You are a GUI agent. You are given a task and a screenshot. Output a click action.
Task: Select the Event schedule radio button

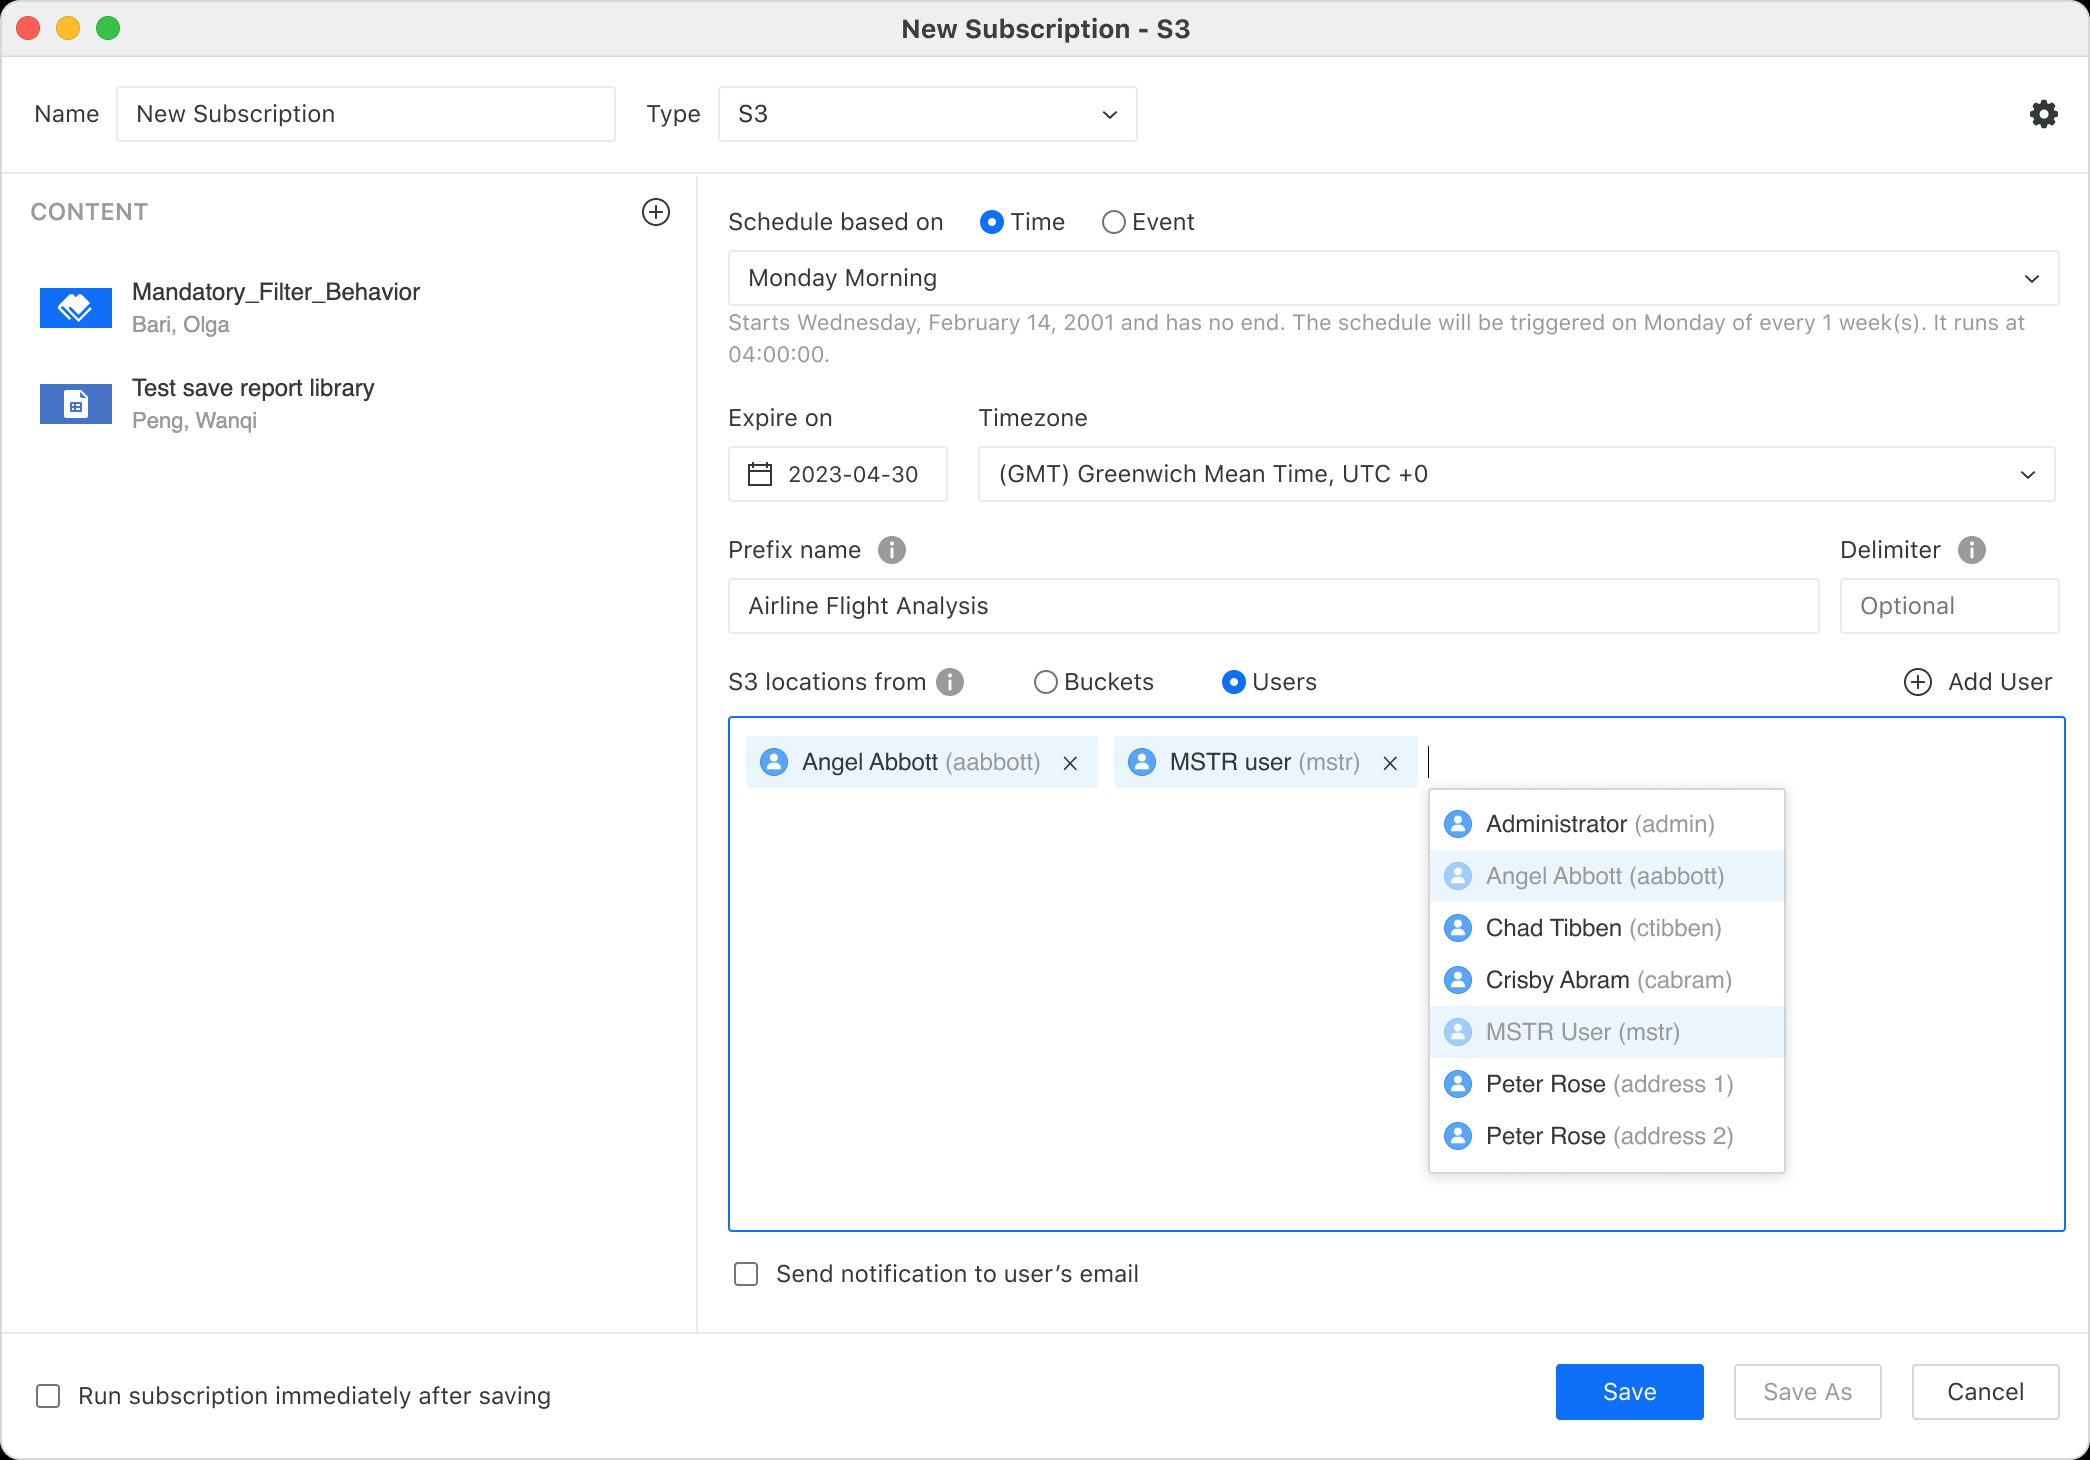pyautogui.click(x=1113, y=222)
